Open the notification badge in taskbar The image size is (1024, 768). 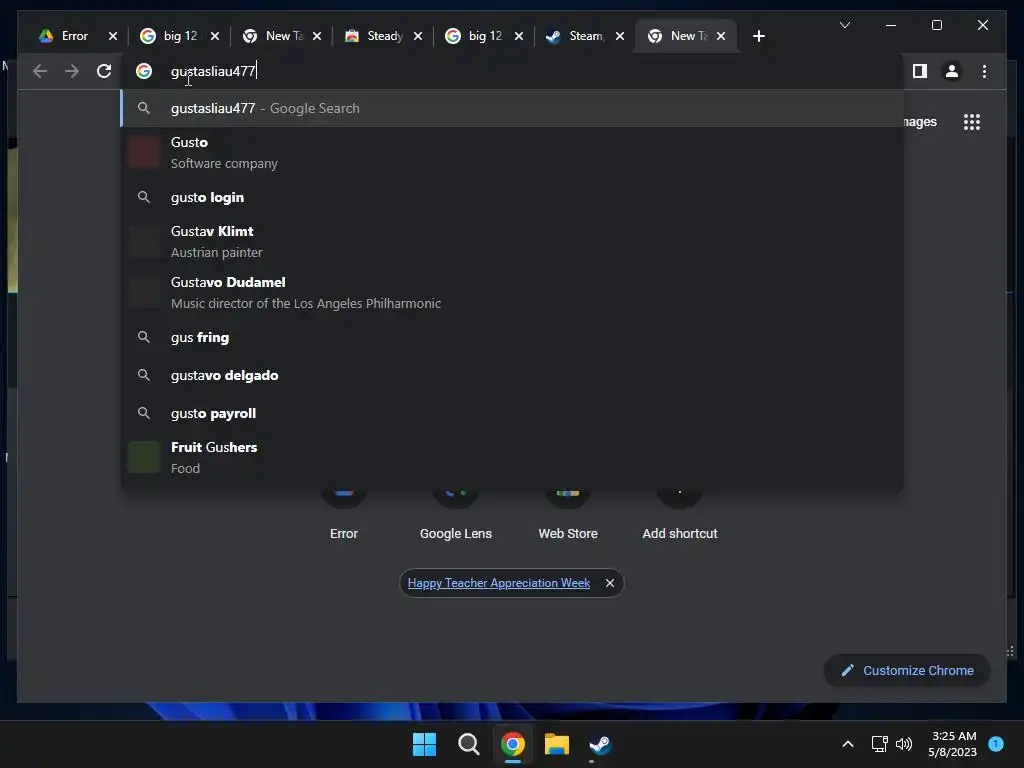pyautogui.click(x=996, y=744)
